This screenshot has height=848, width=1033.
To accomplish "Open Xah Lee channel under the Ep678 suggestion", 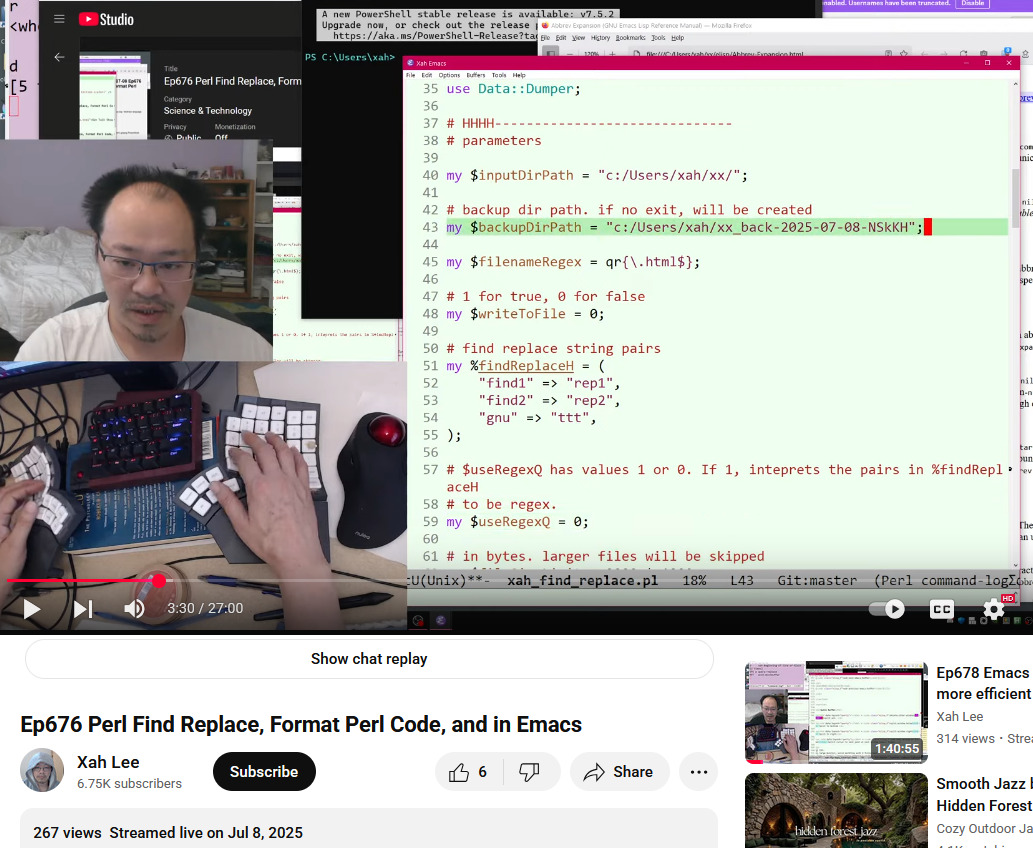I will [959, 716].
